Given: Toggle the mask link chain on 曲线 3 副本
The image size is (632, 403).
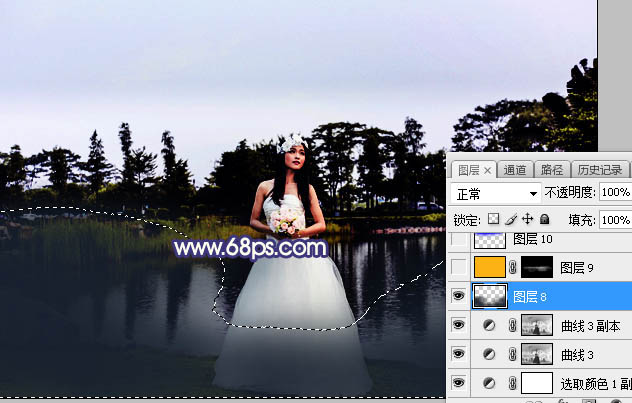Looking at the screenshot, I should [x=513, y=325].
